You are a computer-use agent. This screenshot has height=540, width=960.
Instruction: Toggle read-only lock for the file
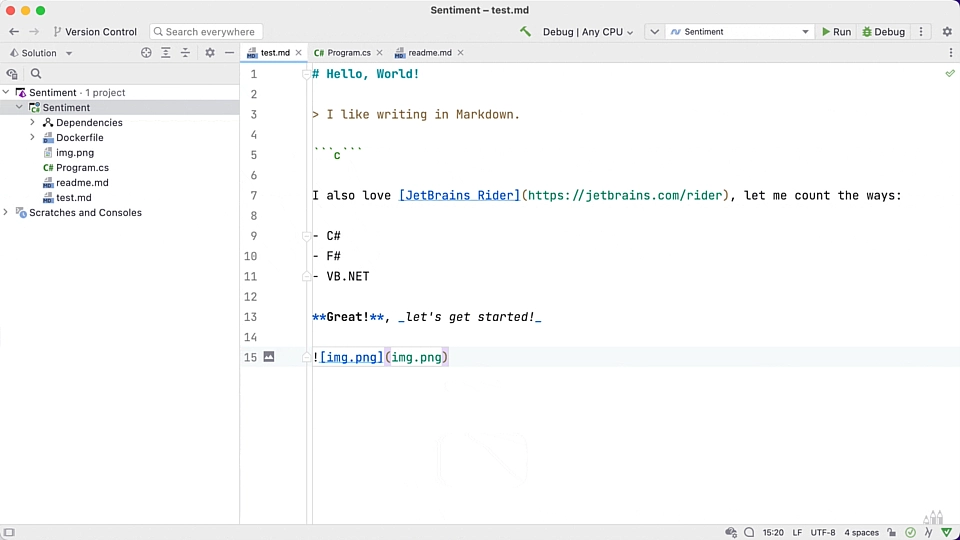[891, 533]
